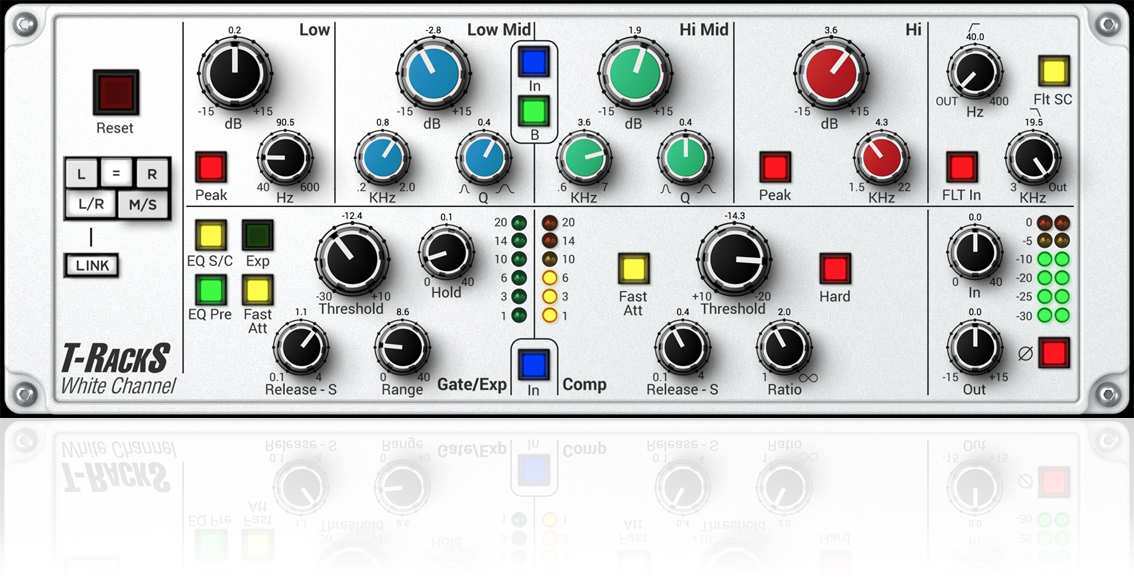This screenshot has width=1134, height=580.
Task: Click the input gain In knob
Action: tap(975, 251)
